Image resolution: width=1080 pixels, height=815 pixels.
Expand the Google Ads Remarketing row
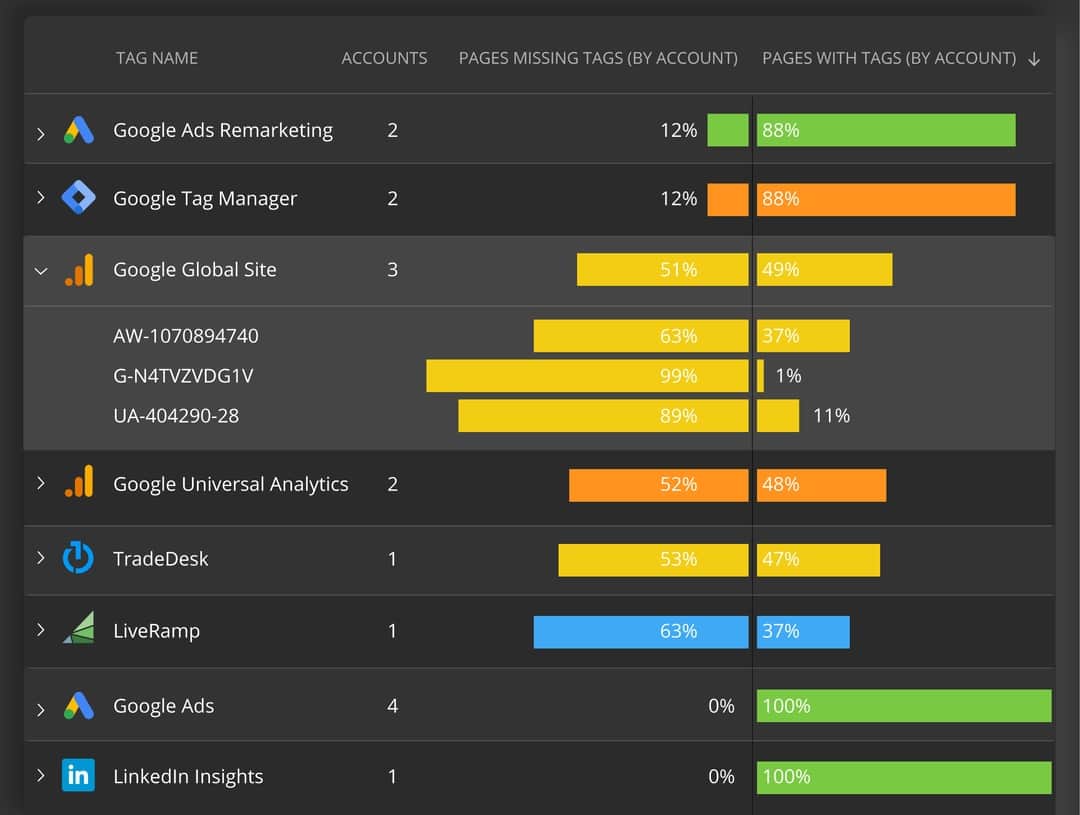click(x=41, y=133)
